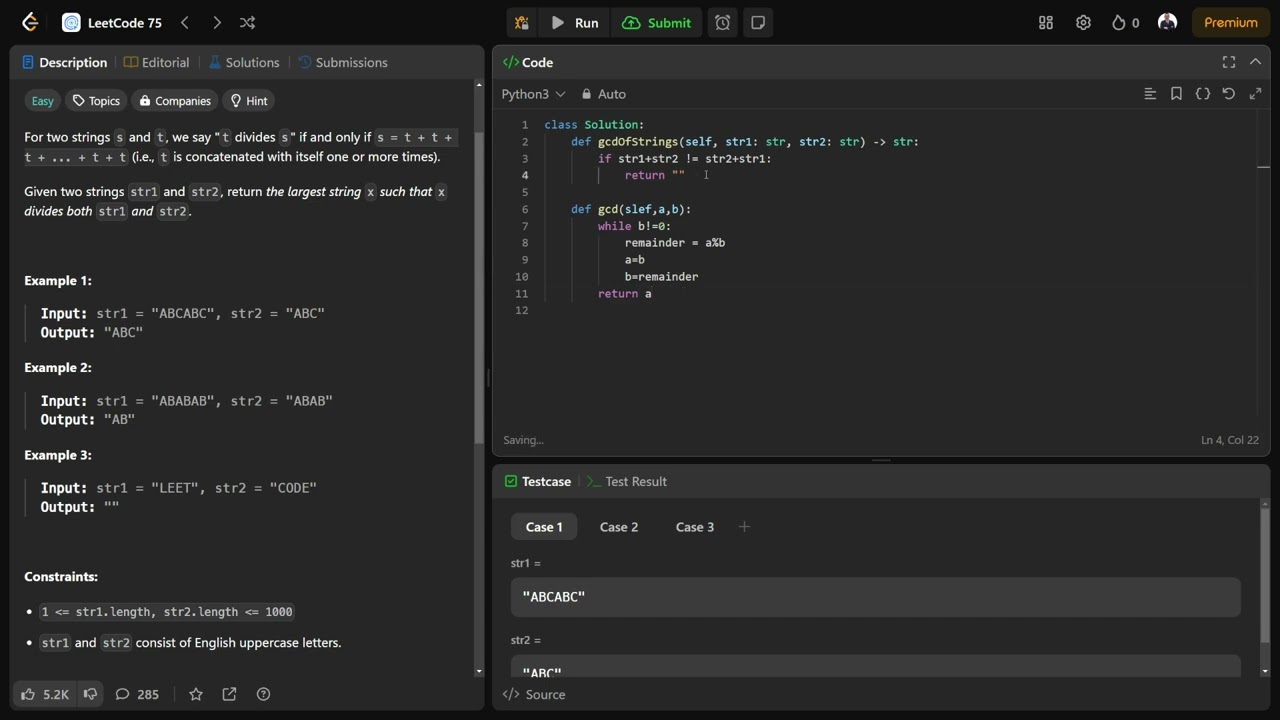Open the notes icon in top bar
The image size is (1280, 720).
pyautogui.click(x=758, y=22)
